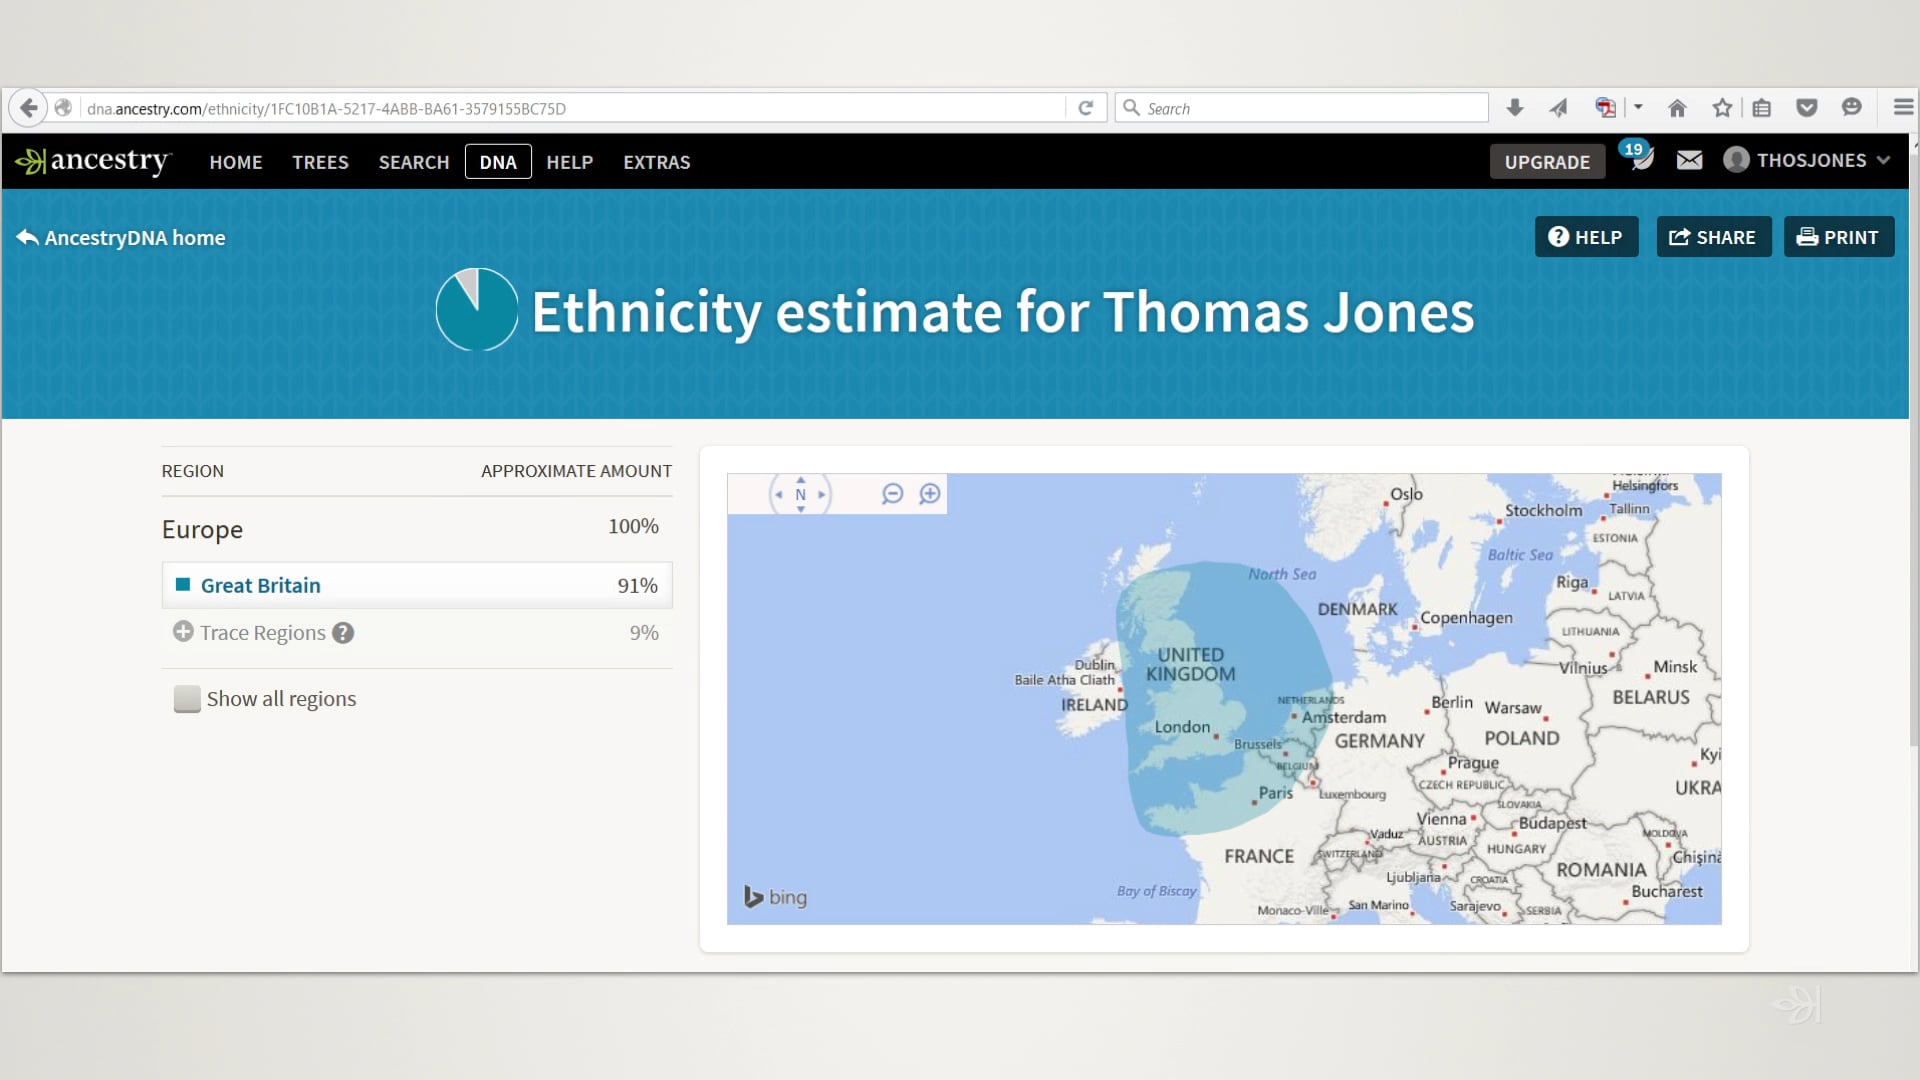The width and height of the screenshot is (1920, 1080).
Task: Open the Pocket save icon
Action: pos(1807,107)
